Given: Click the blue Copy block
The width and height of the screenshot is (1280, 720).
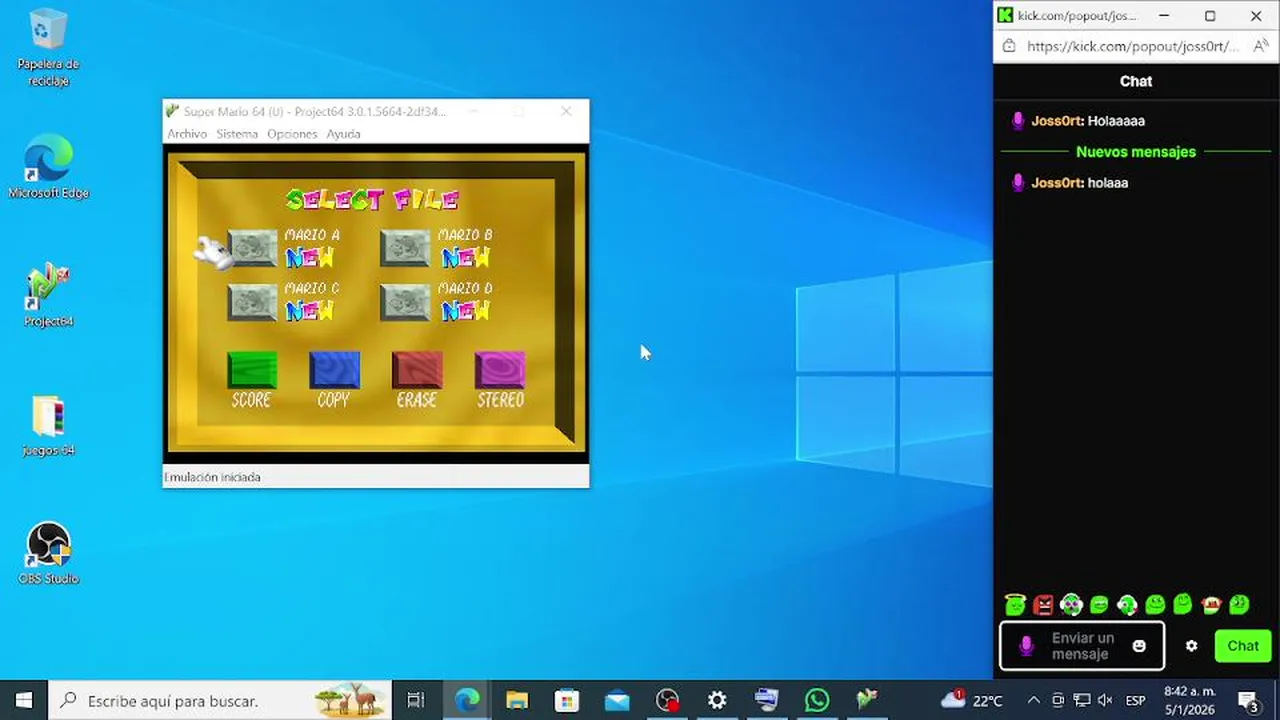Looking at the screenshot, I should 334,369.
